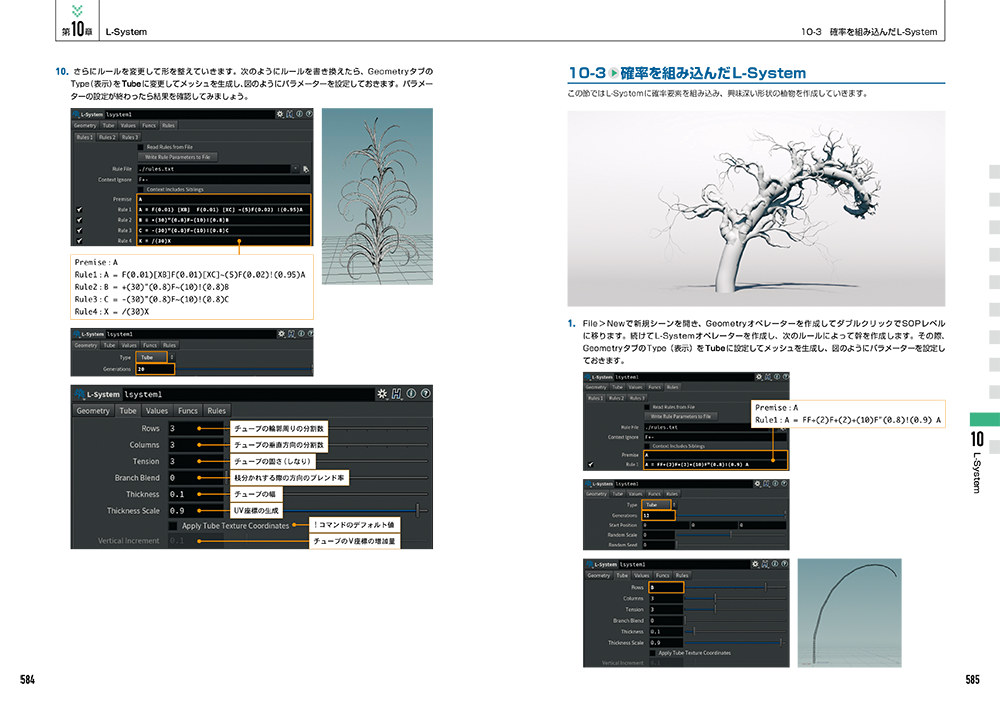
Task: Check Apply Tube Texture Coordinates in the annotated panel
Action: tap(174, 525)
